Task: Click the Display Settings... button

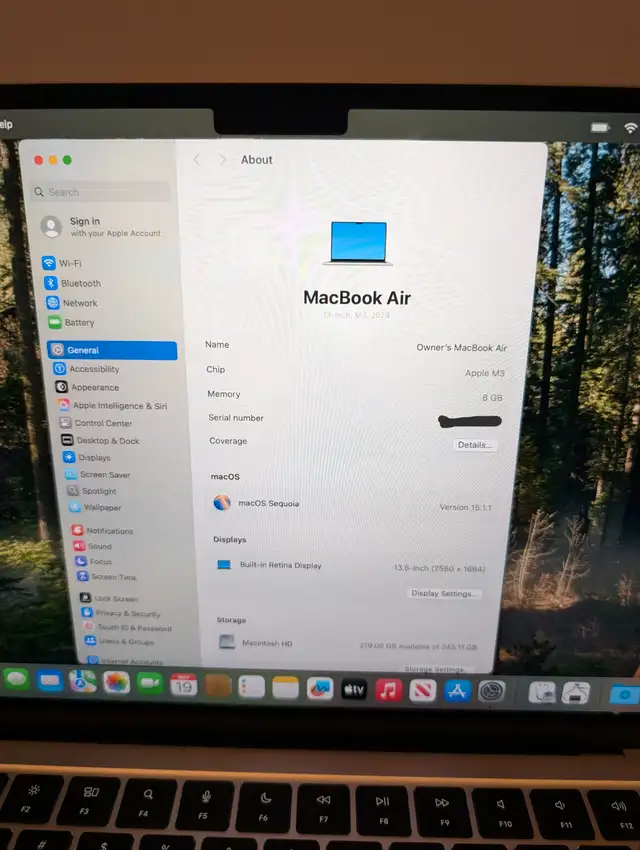Action: 443,593
